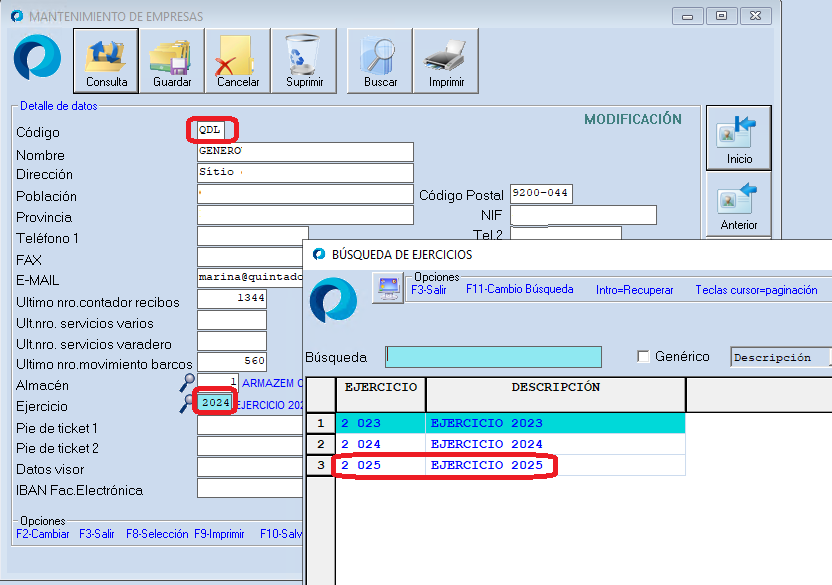Select the EJERCICIO 2025 row
The width and height of the screenshot is (832, 585).
[x=486, y=466]
